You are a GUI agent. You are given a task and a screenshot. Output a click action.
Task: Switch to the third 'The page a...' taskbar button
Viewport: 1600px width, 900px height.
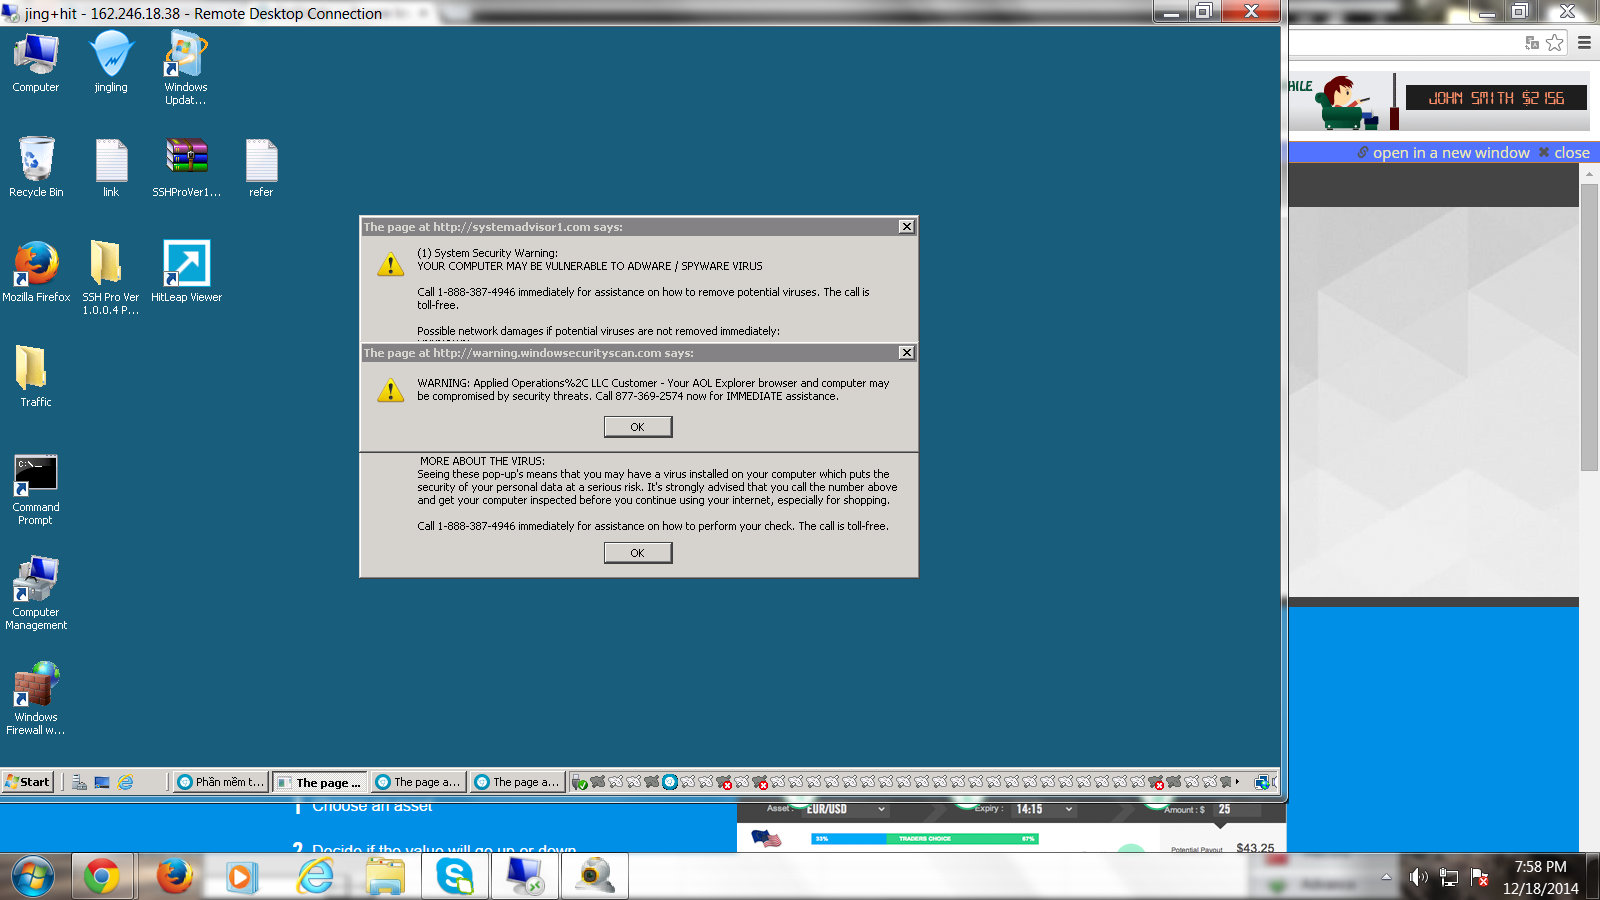(x=518, y=782)
